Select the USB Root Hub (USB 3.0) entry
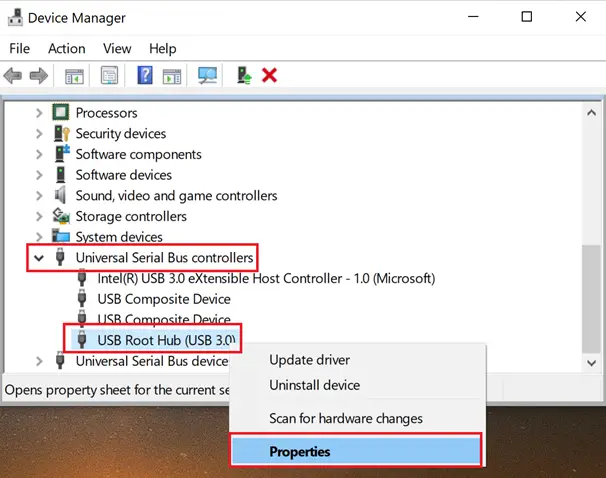This screenshot has height=478, width=606. tap(165, 340)
